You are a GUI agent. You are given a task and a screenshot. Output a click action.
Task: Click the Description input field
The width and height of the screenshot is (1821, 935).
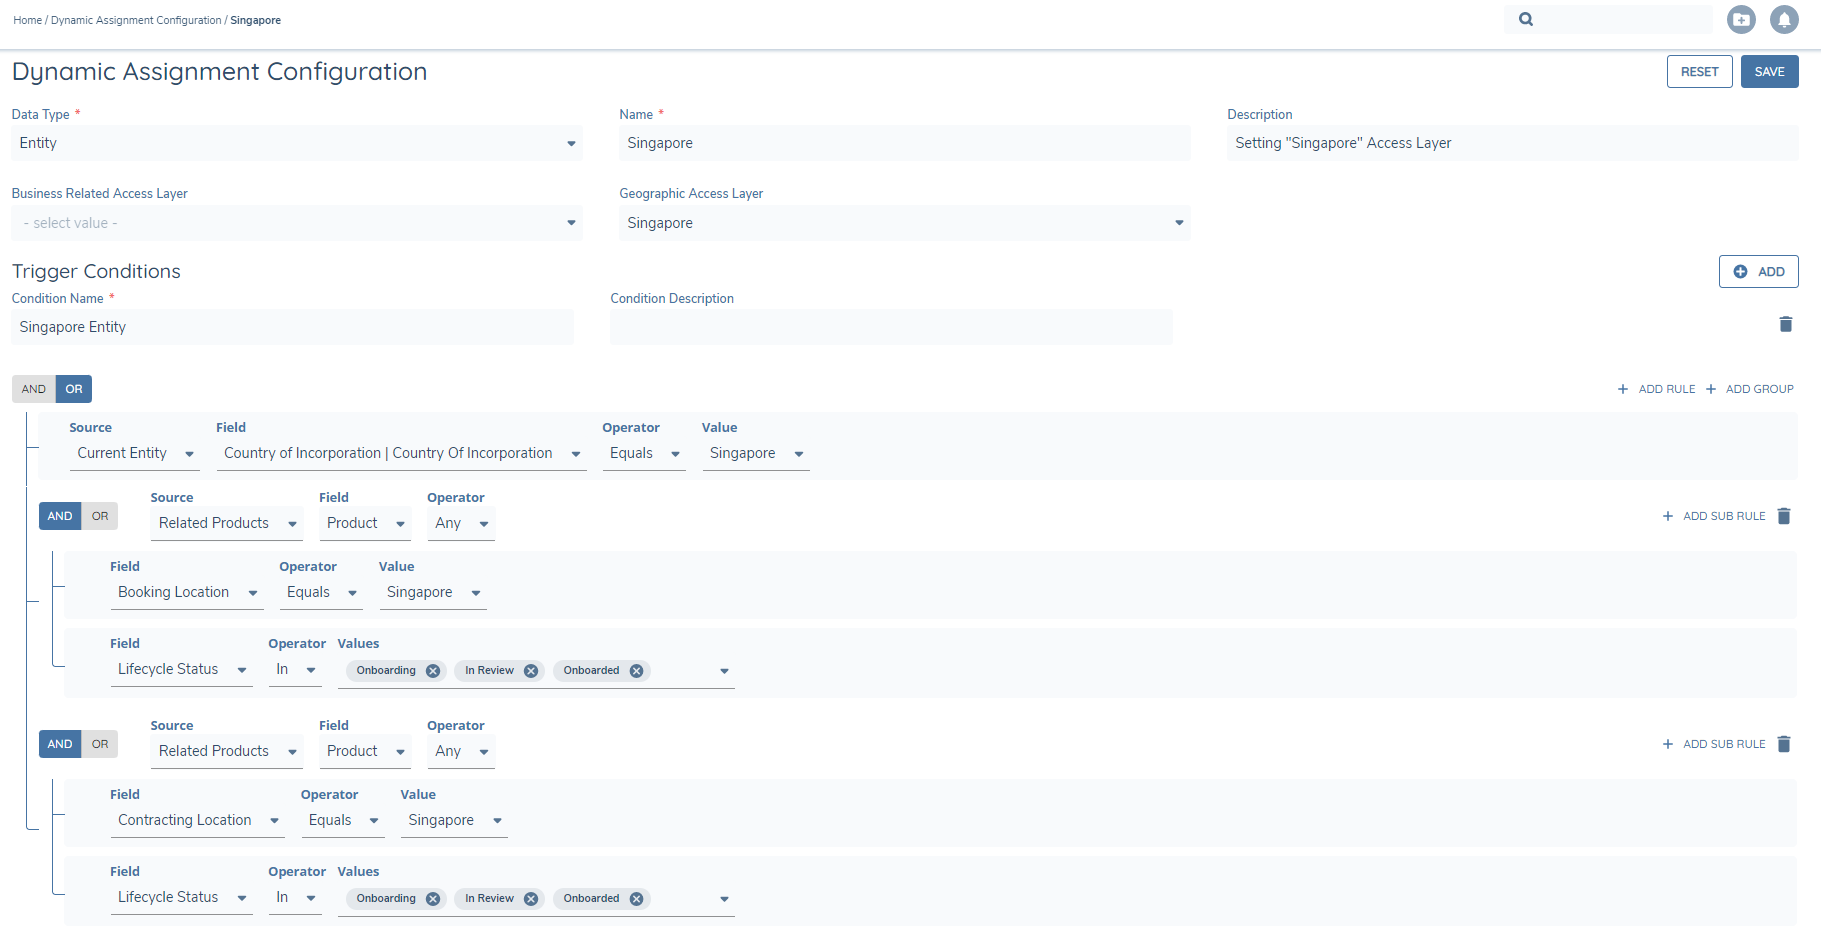click(x=1513, y=143)
